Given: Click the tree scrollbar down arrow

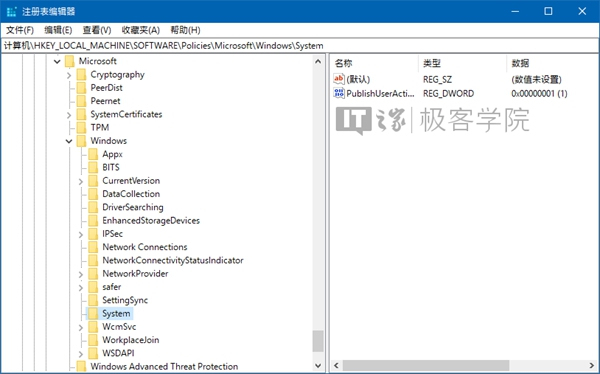Looking at the screenshot, I should (318, 366).
